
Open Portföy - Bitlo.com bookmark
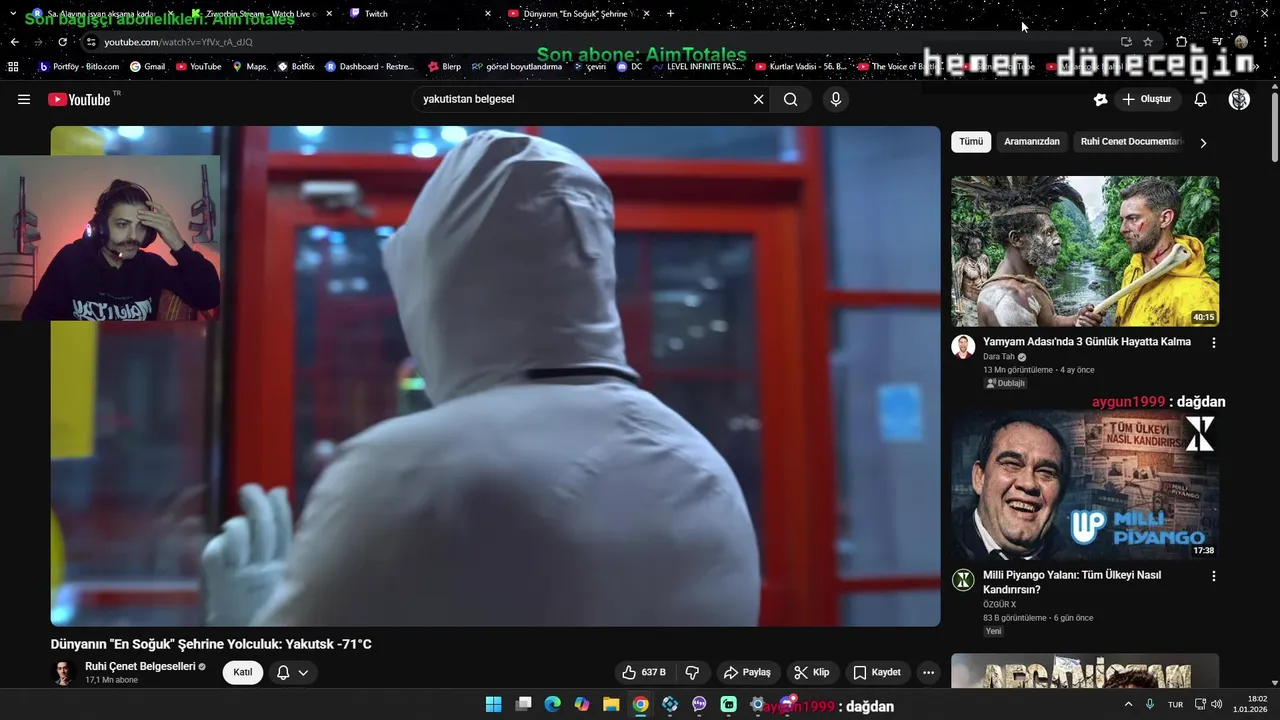tap(78, 67)
